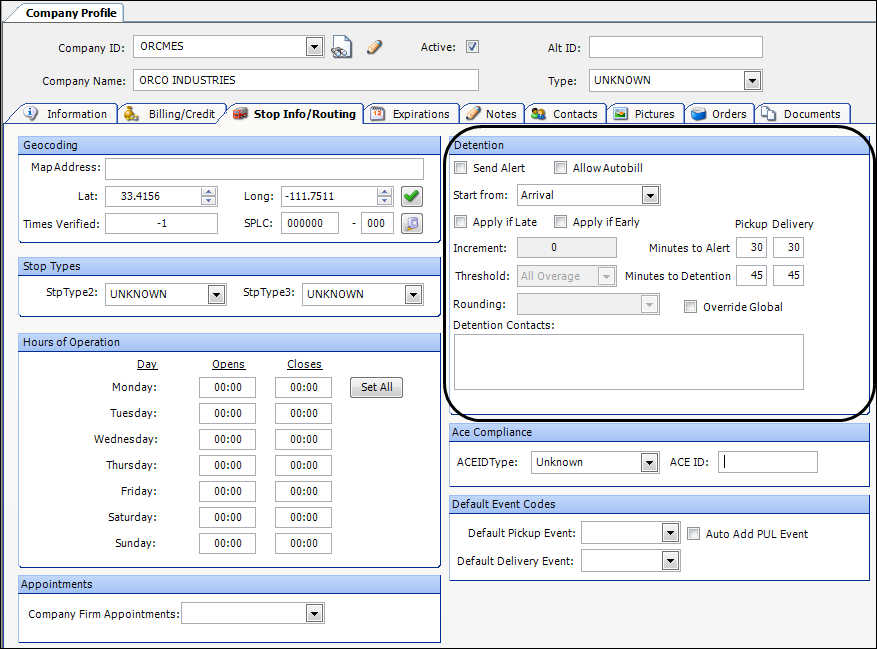This screenshot has width=877, height=649.
Task: Click the Detention Contacts text box
Action: coord(628,361)
